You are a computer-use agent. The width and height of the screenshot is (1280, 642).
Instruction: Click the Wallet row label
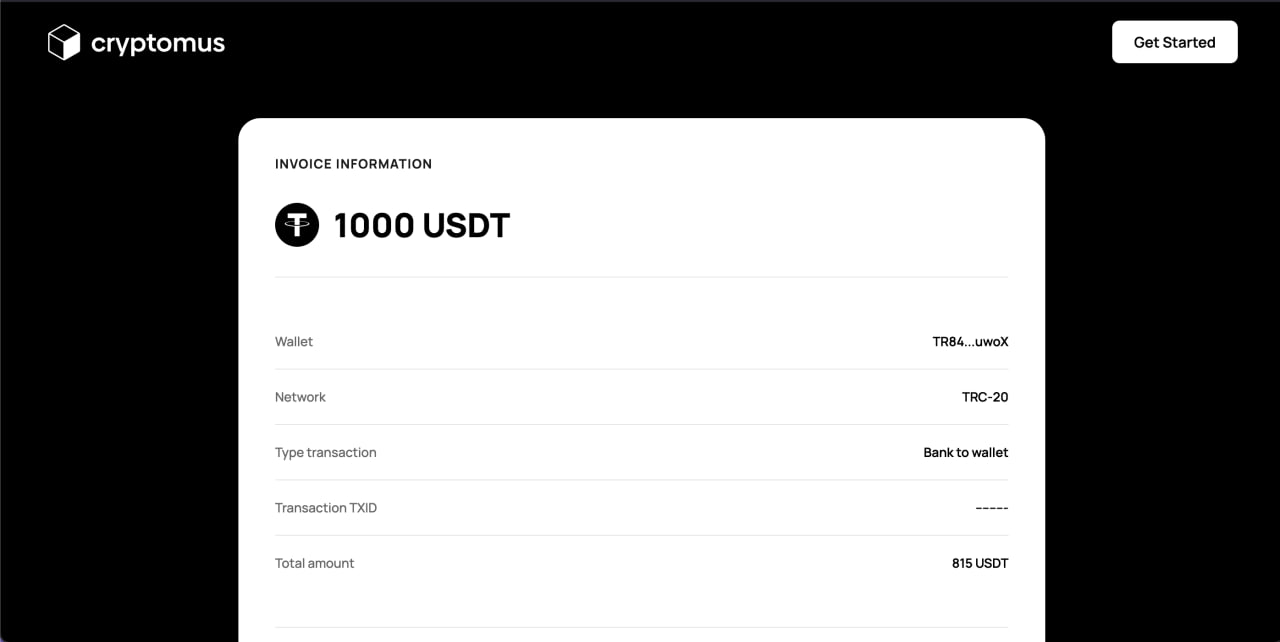tap(293, 341)
